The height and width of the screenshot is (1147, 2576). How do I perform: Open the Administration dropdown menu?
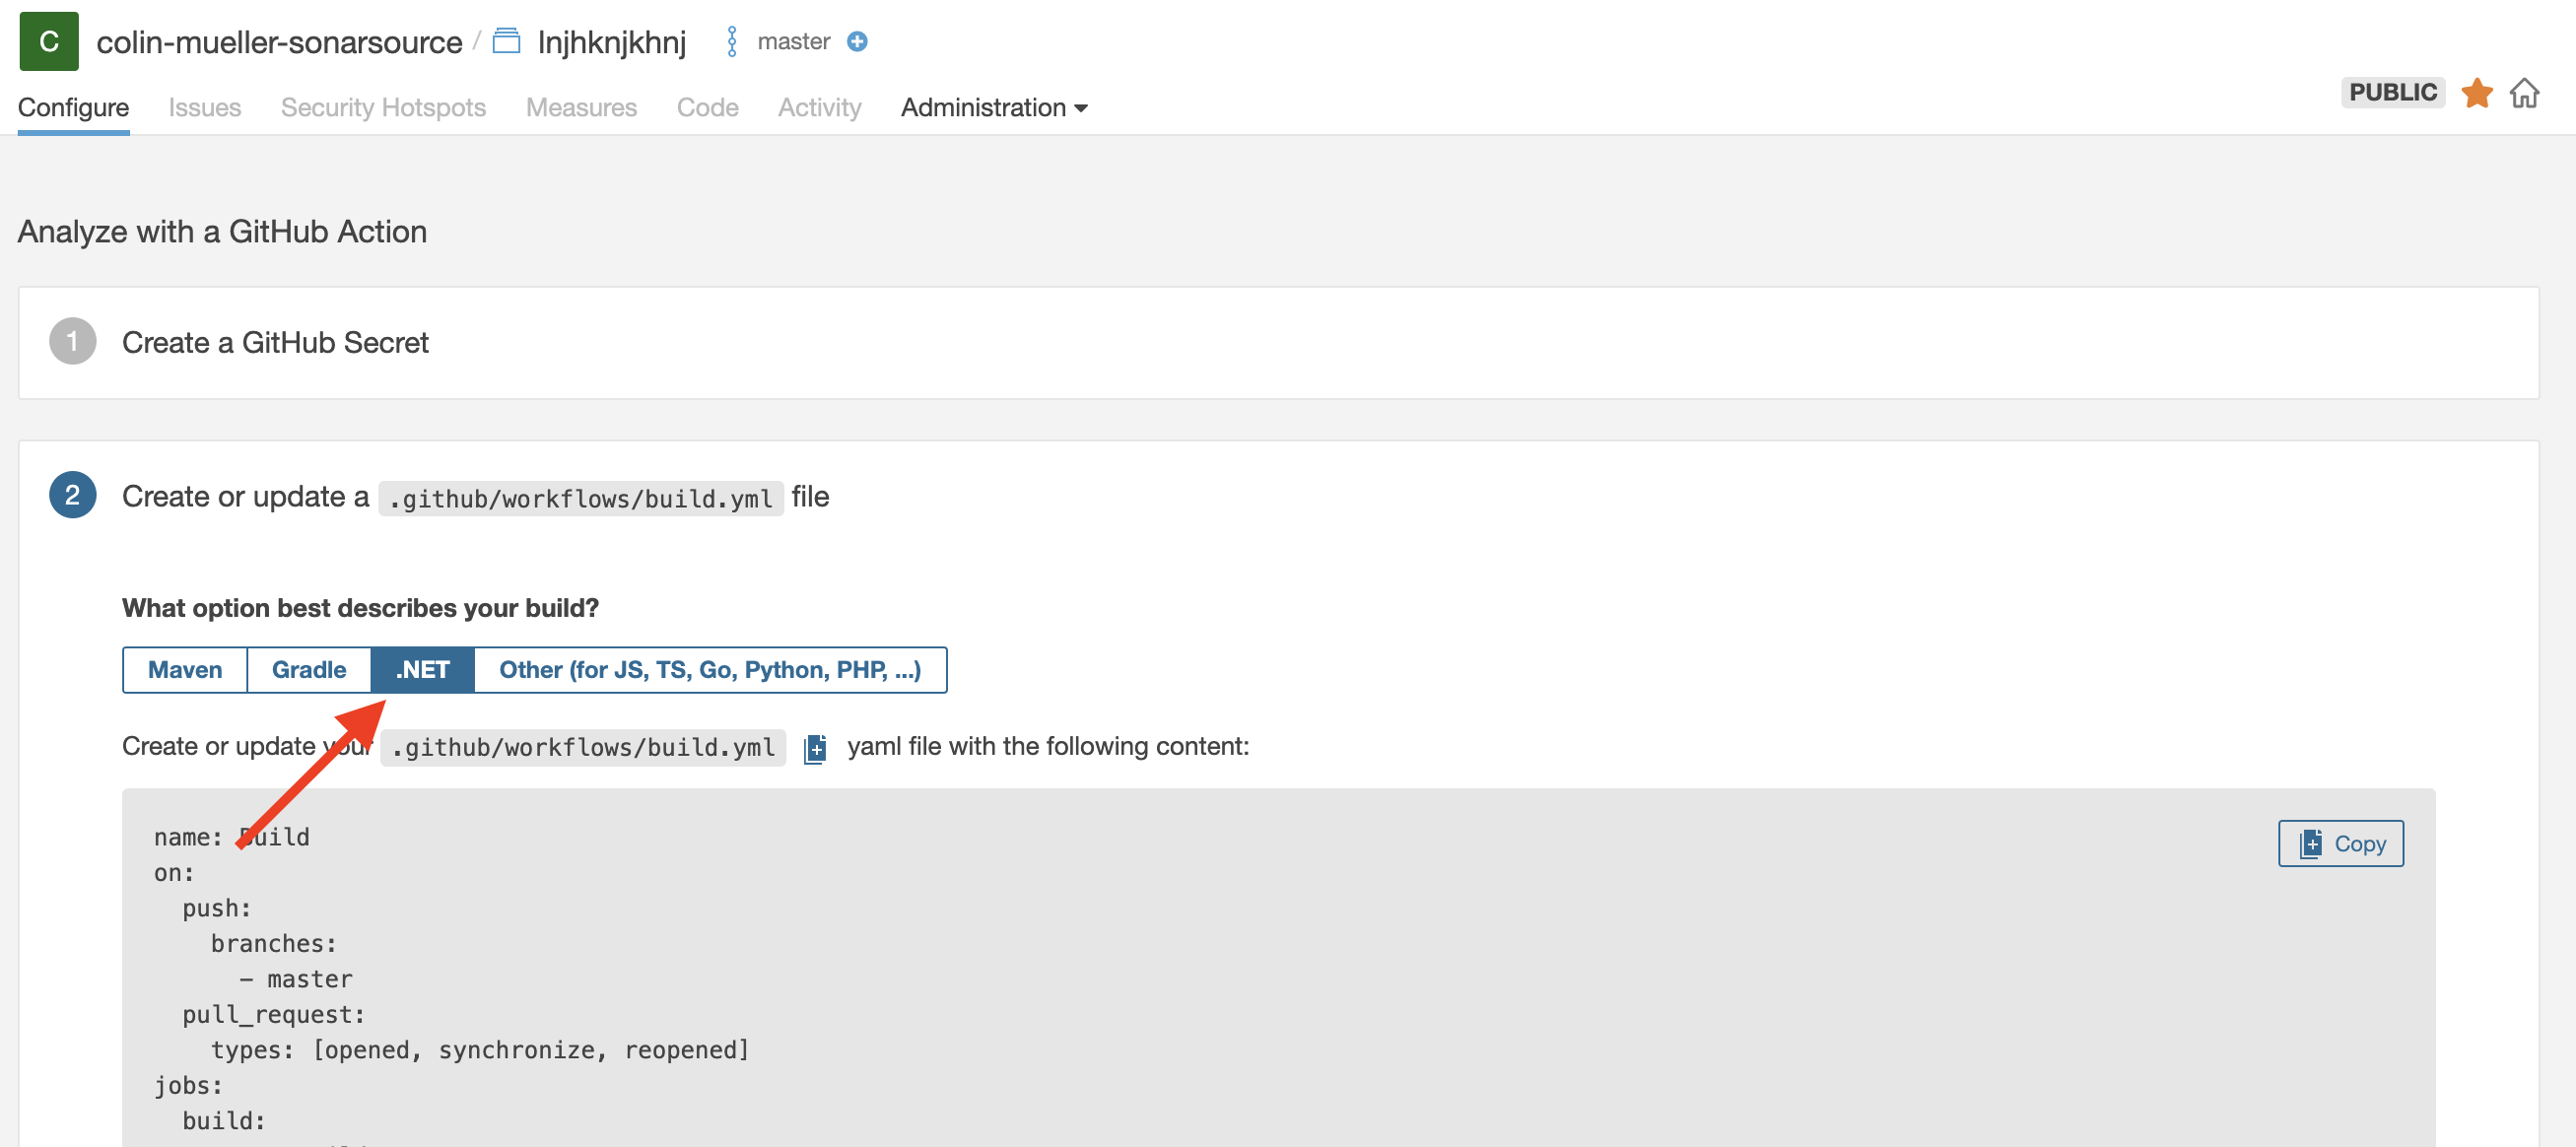[x=994, y=108]
